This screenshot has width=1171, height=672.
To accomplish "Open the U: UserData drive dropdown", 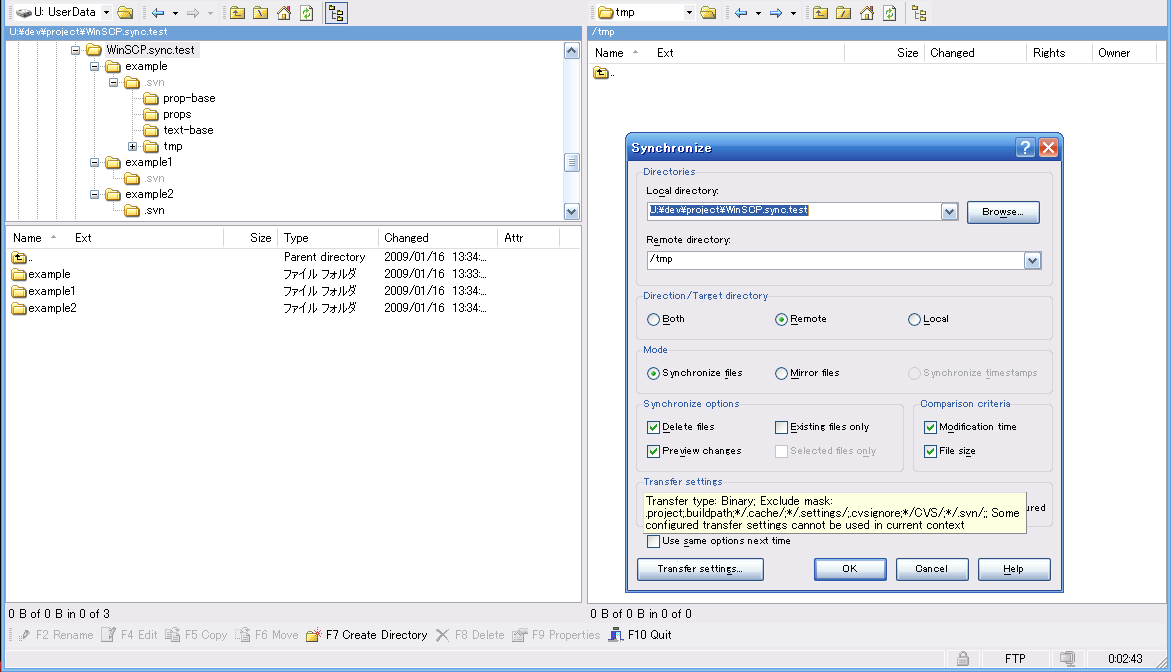I will pos(106,13).
